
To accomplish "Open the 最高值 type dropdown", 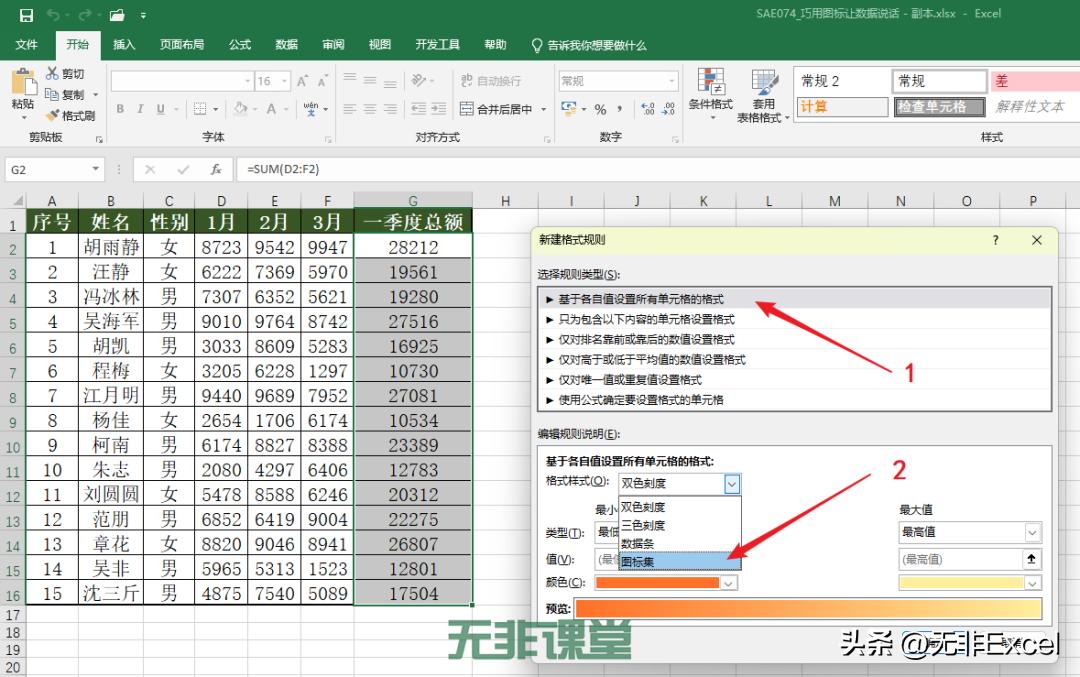I will [x=1031, y=532].
